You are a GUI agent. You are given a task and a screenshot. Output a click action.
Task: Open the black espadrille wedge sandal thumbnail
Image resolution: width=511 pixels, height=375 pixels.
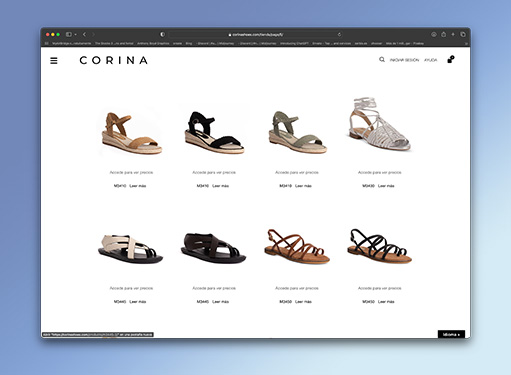point(214,133)
